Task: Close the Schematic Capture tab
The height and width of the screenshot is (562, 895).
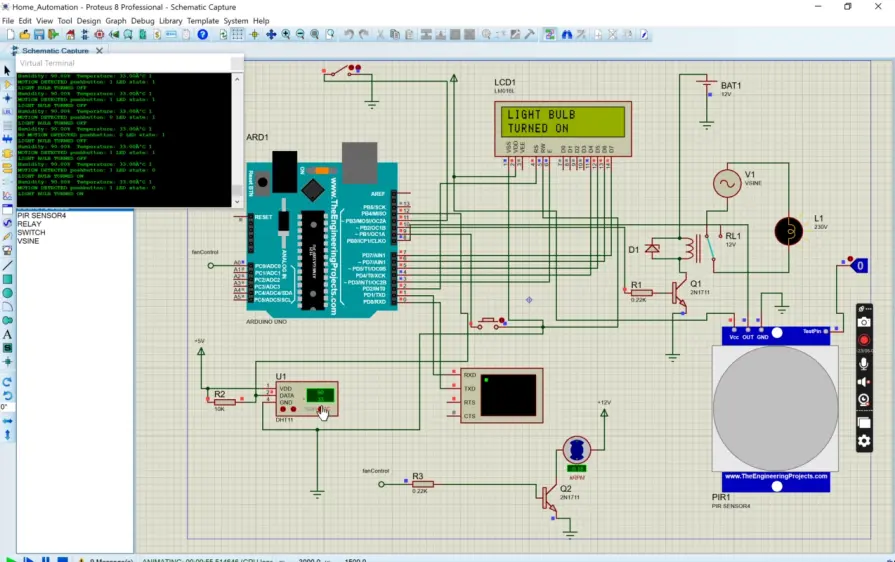Action: [99, 51]
